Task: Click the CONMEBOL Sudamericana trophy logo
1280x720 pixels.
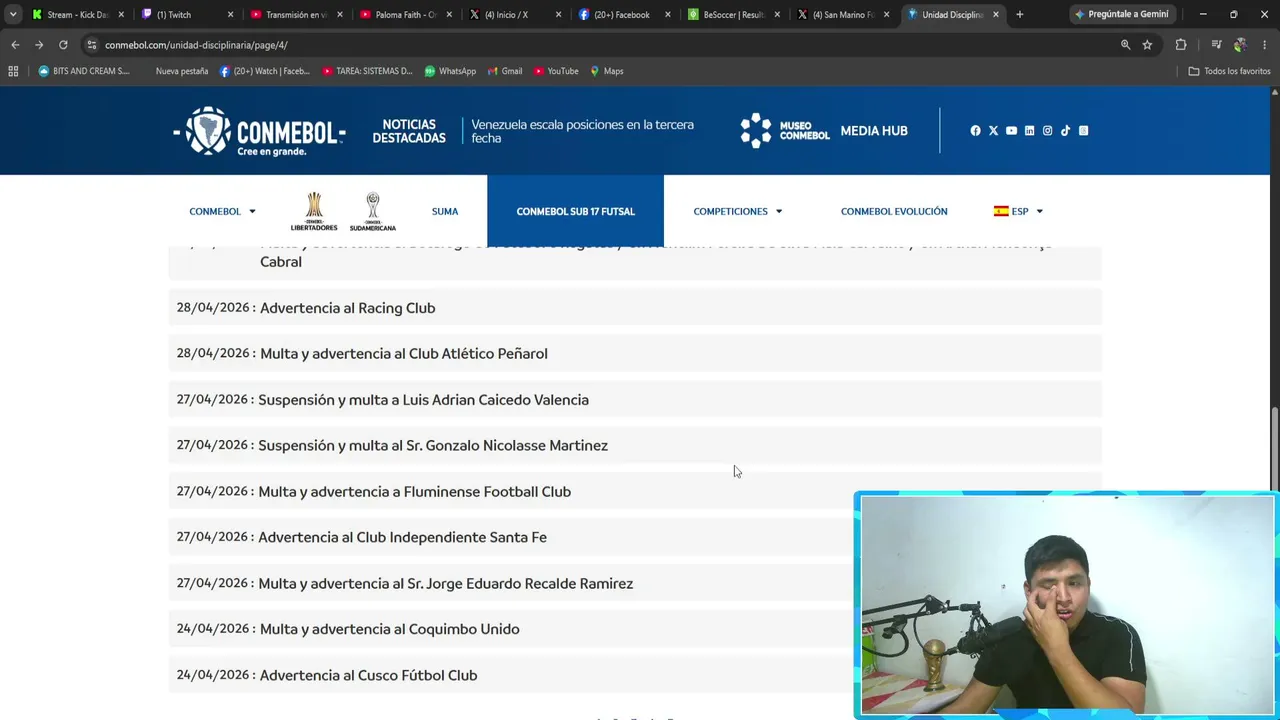Action: [373, 211]
